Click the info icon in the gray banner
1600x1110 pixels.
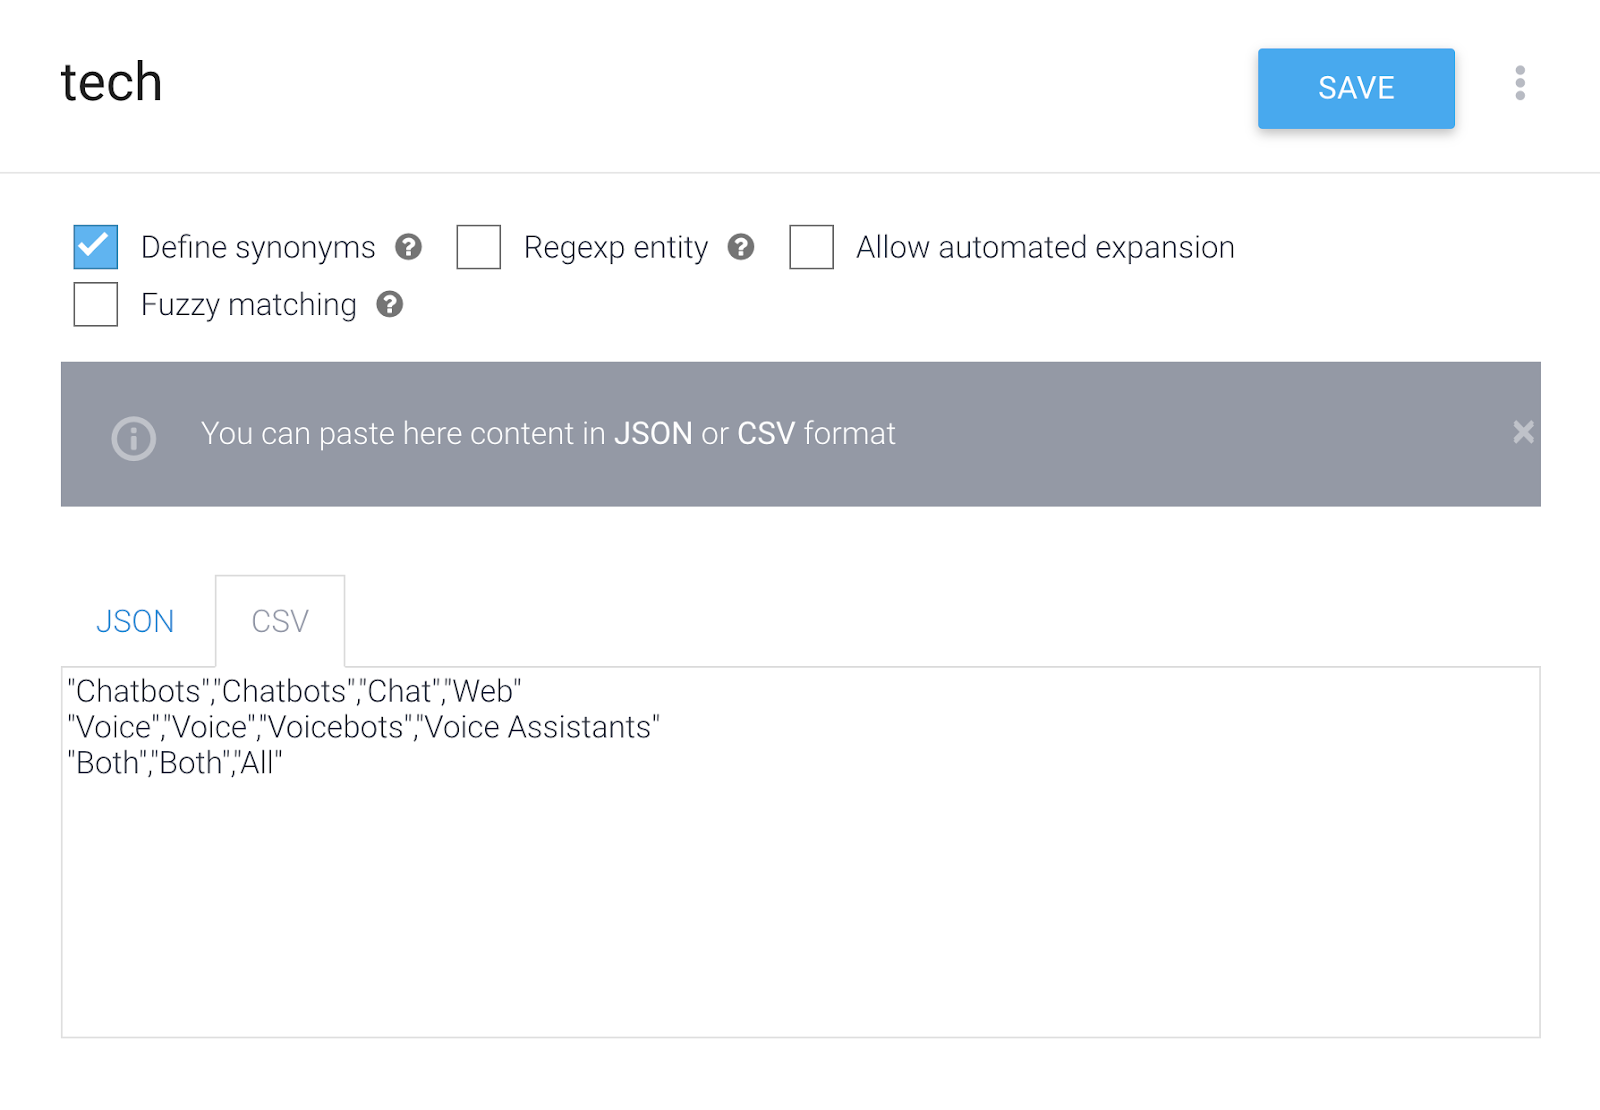point(133,438)
